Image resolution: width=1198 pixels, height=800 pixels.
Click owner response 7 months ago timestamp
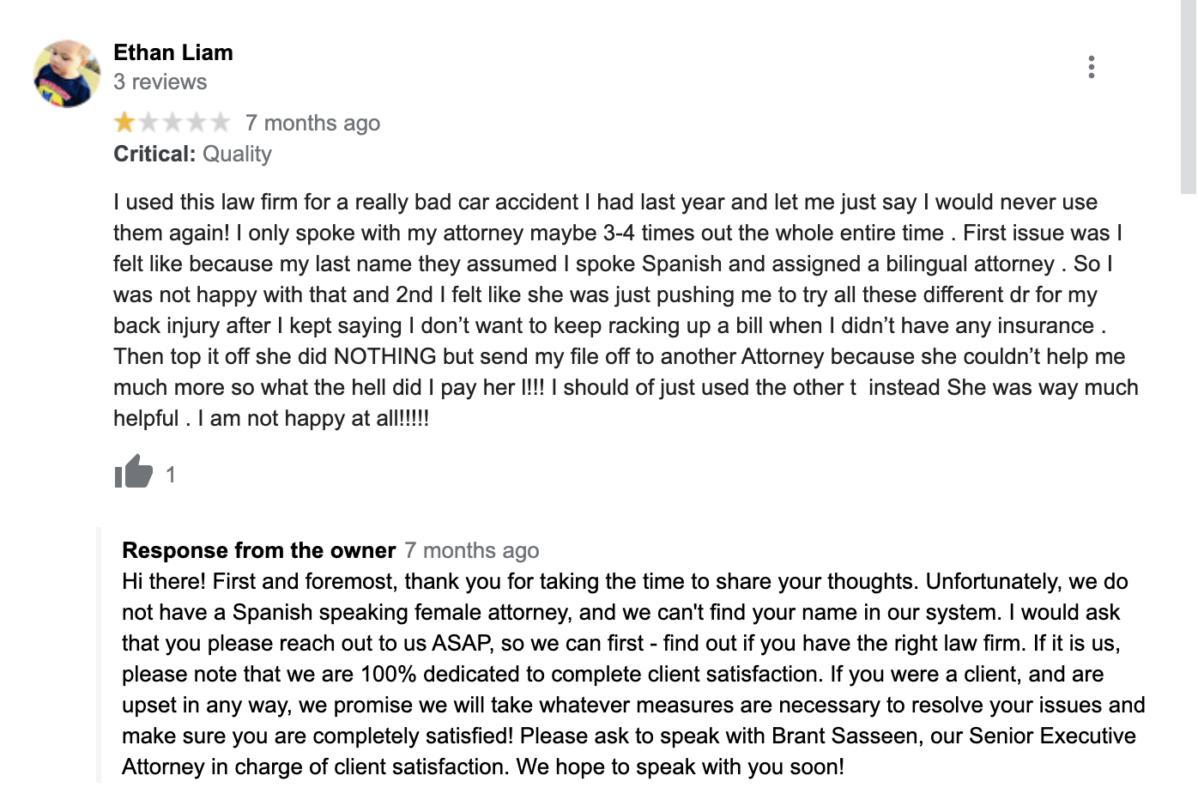coord(471,550)
